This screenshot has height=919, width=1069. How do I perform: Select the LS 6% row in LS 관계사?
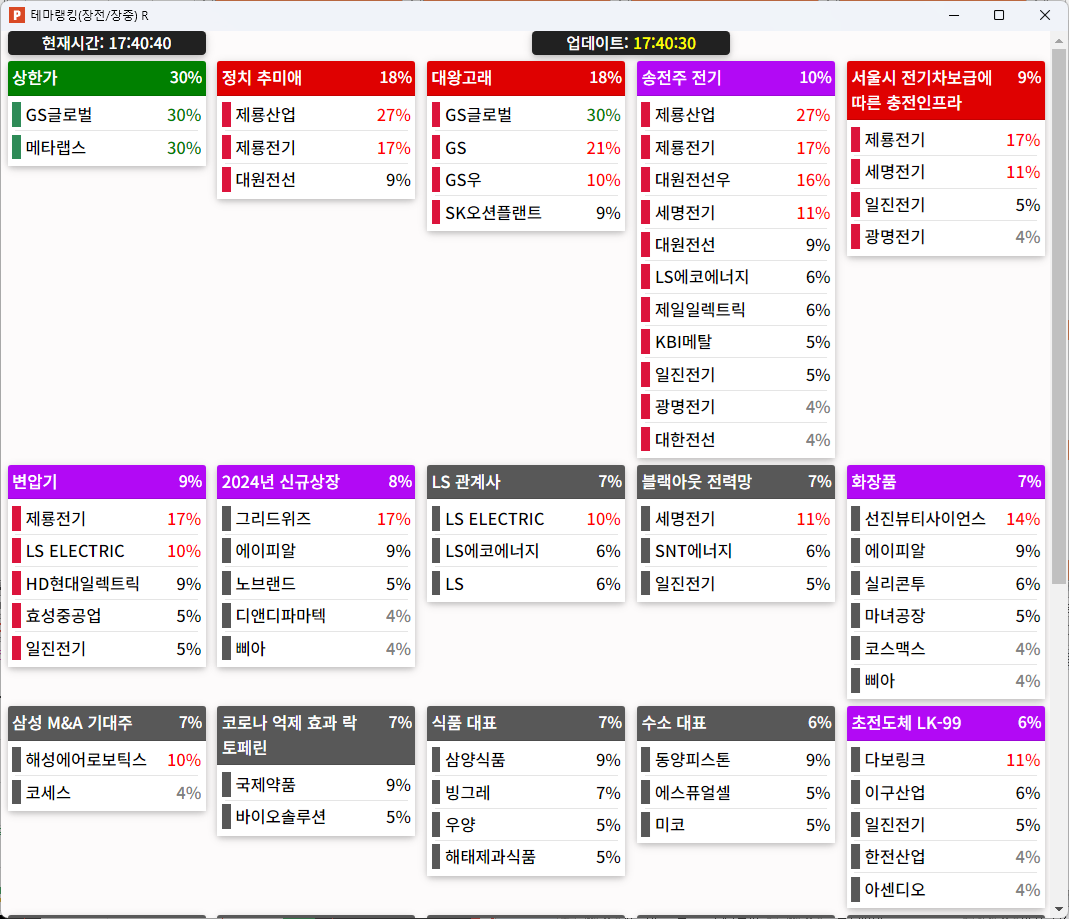tap(526, 584)
